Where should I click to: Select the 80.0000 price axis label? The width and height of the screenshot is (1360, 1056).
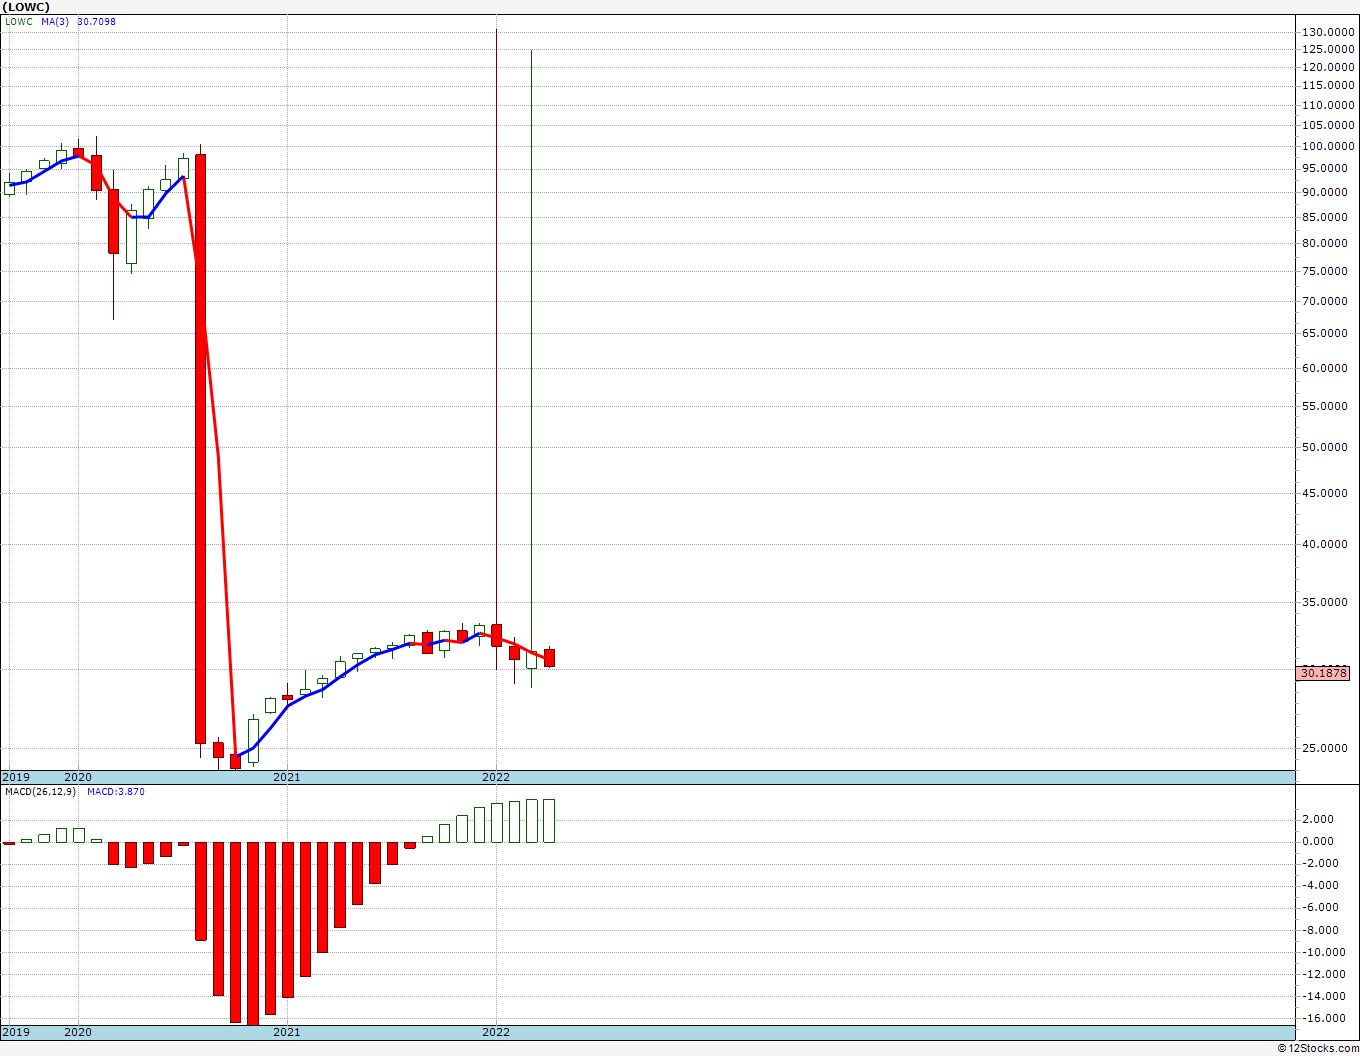[x=1326, y=243]
